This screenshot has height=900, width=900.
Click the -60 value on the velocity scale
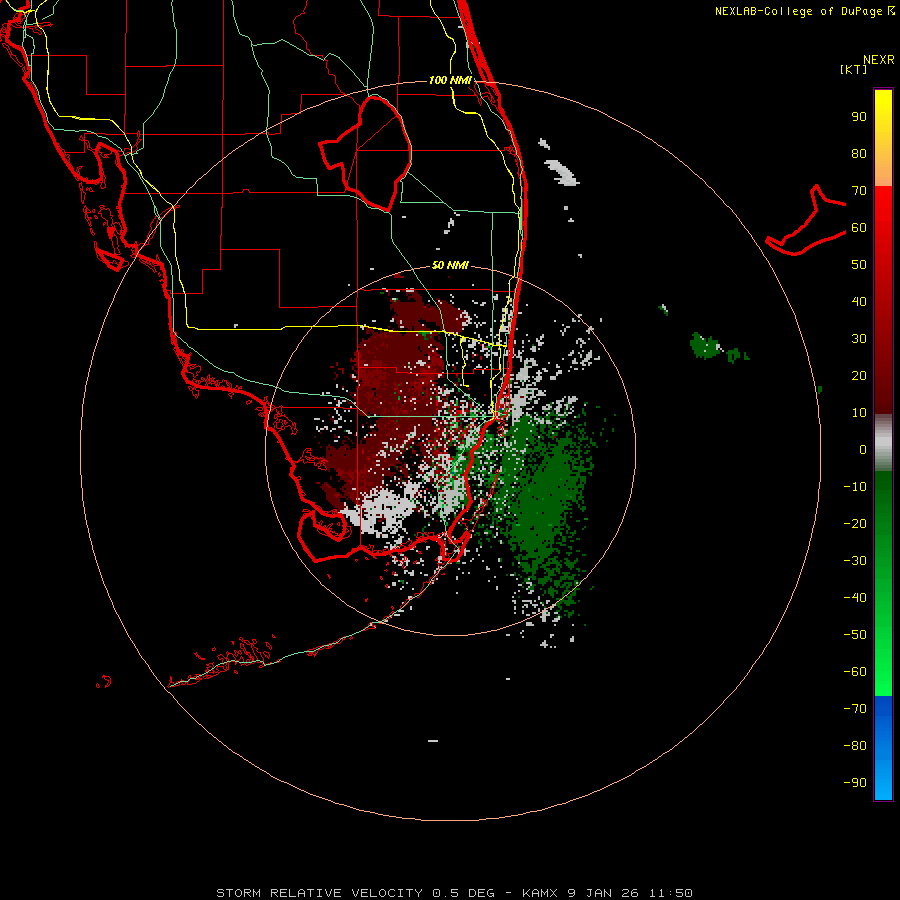pyautogui.click(x=855, y=672)
